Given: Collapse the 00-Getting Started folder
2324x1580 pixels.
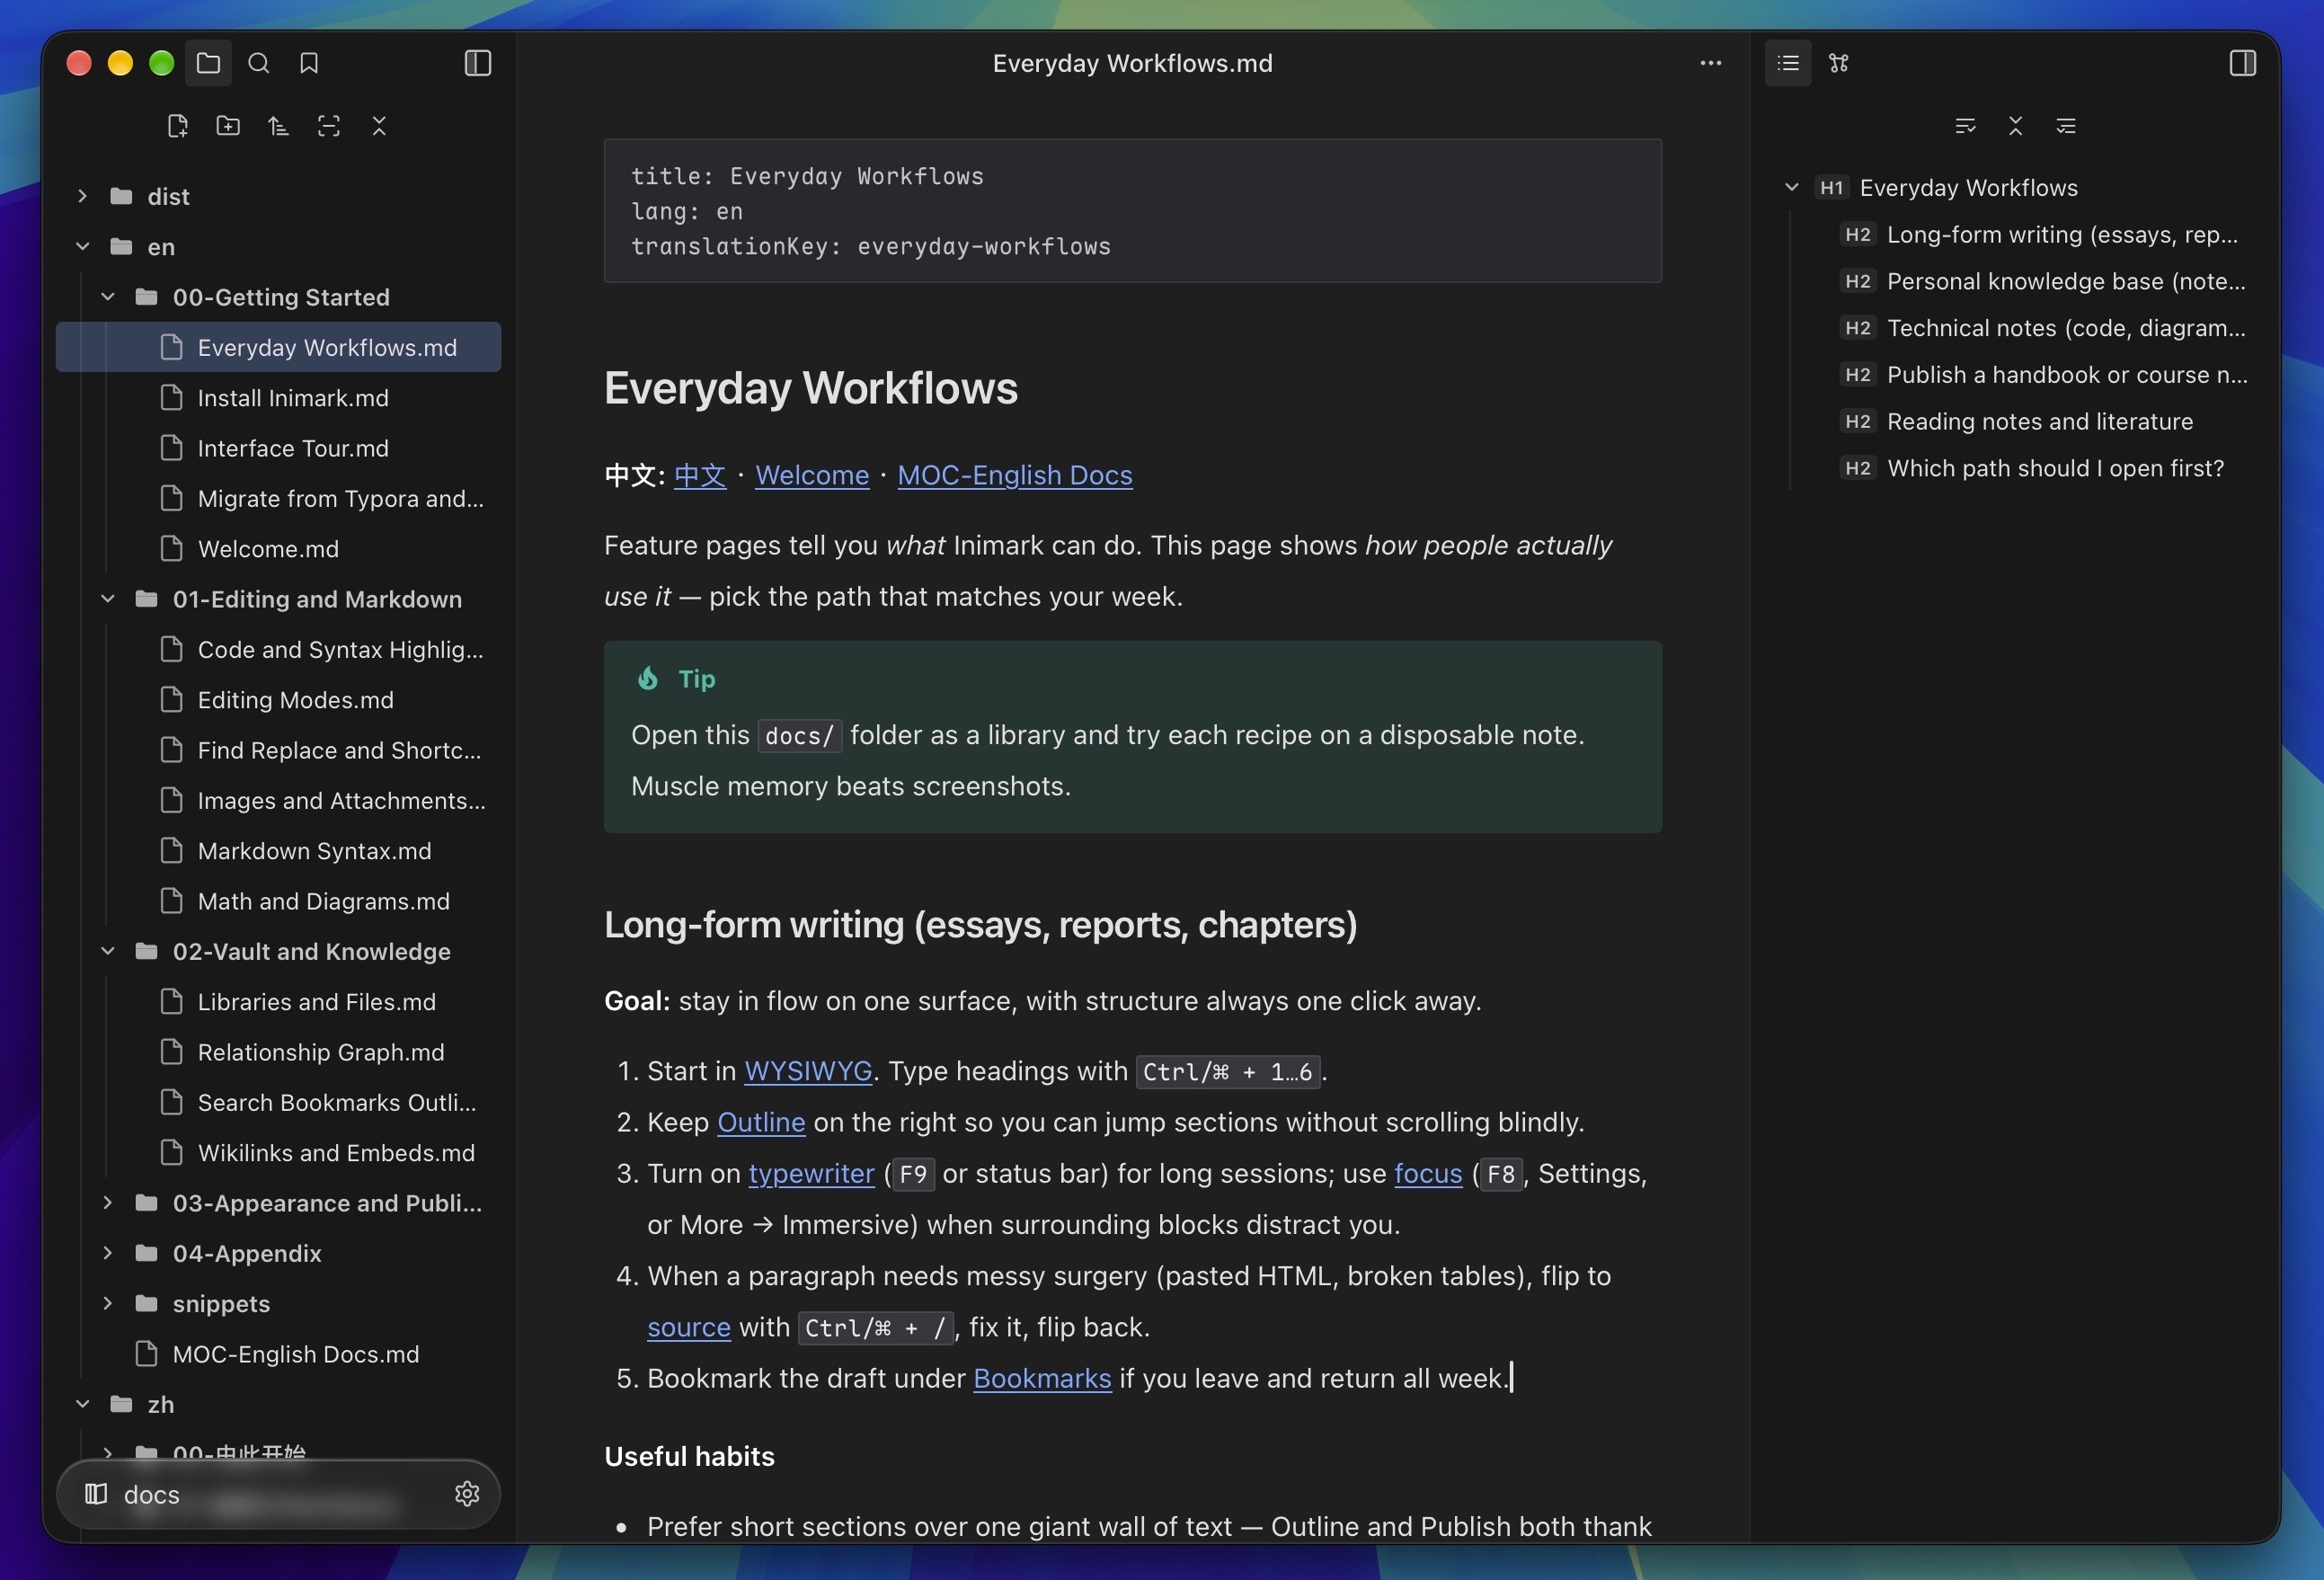Looking at the screenshot, I should click(108, 297).
